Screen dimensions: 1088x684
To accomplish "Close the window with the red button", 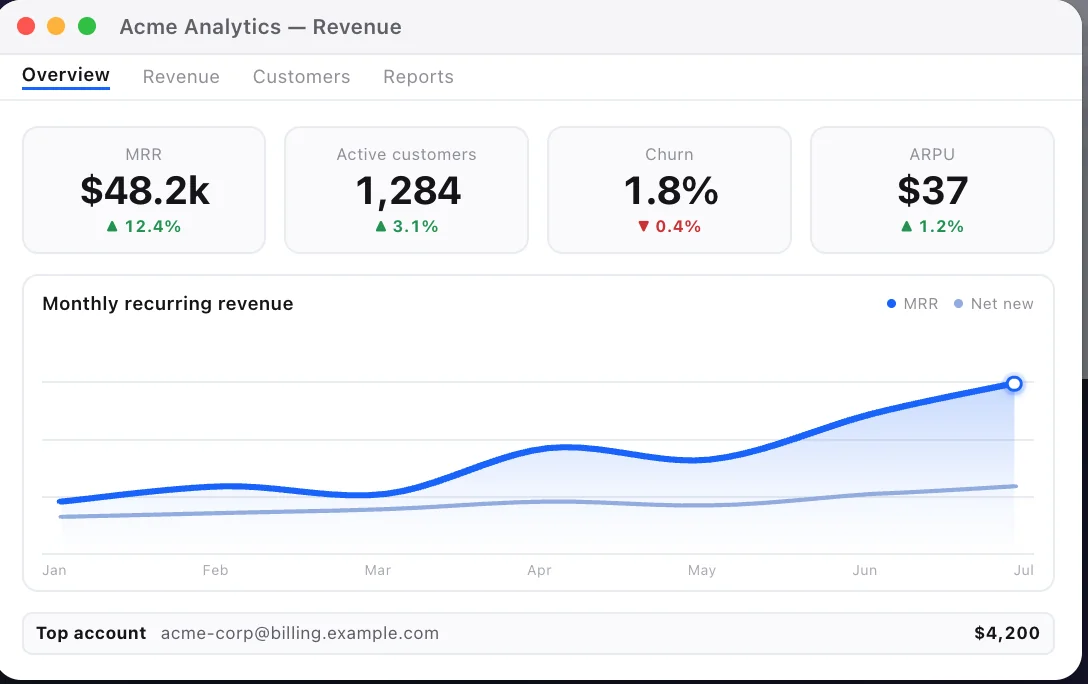I will coord(26,26).
